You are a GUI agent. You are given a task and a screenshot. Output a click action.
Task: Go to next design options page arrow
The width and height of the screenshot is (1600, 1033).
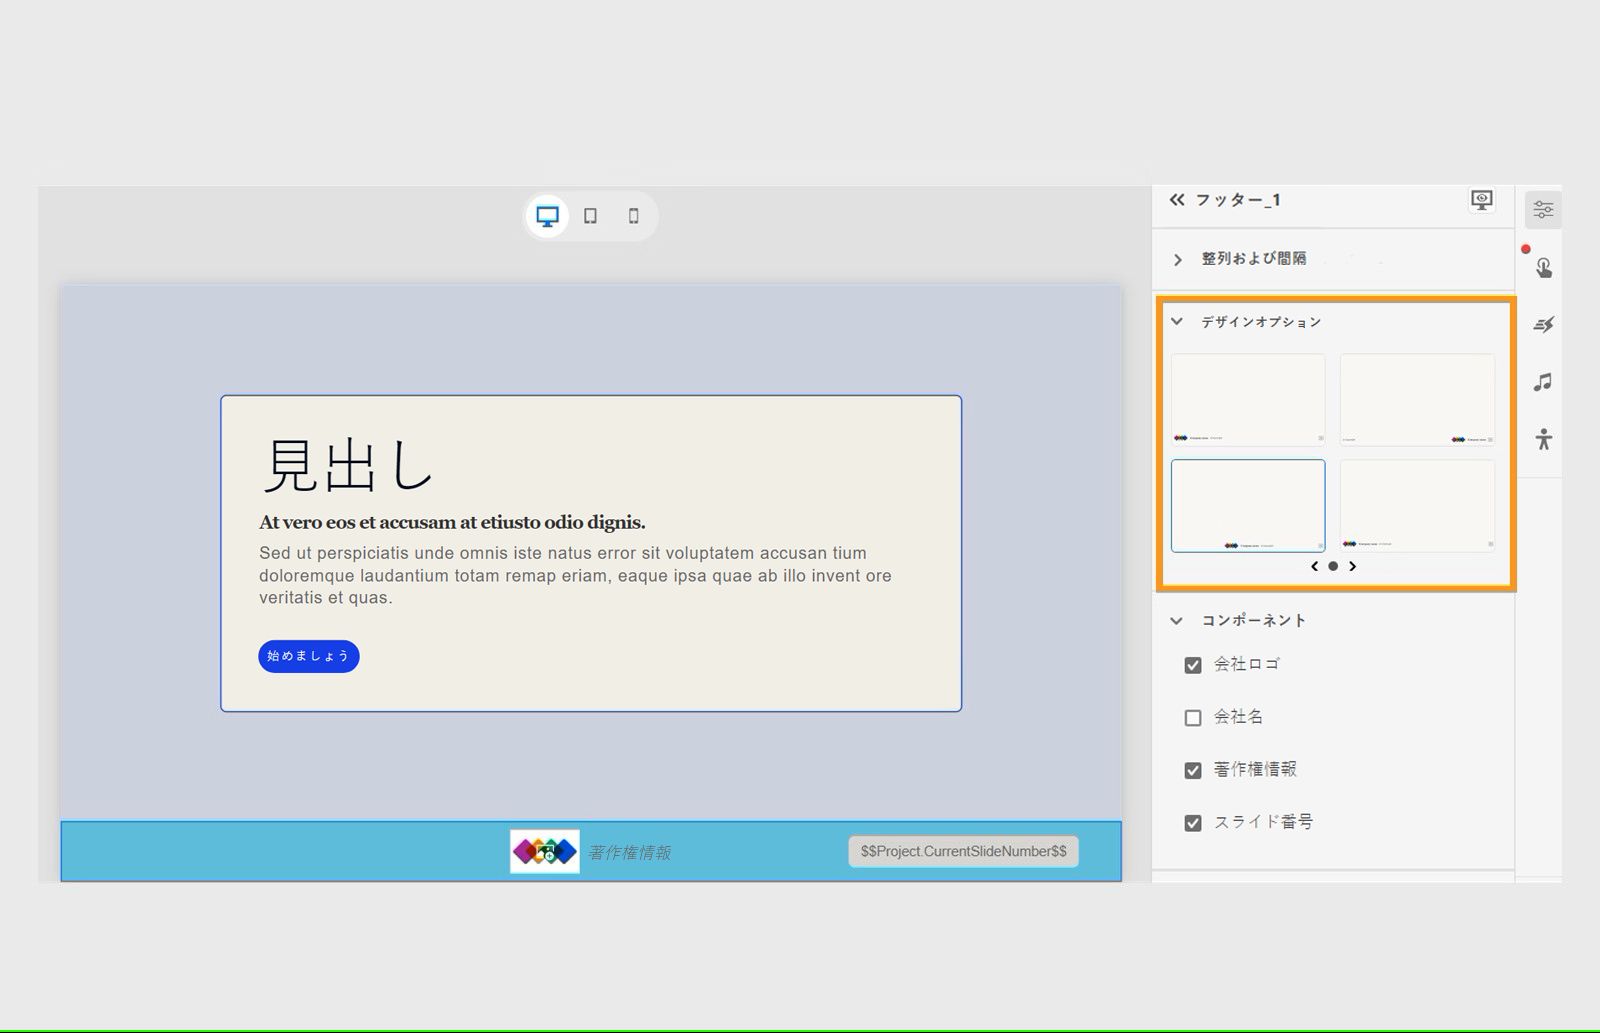coord(1352,566)
